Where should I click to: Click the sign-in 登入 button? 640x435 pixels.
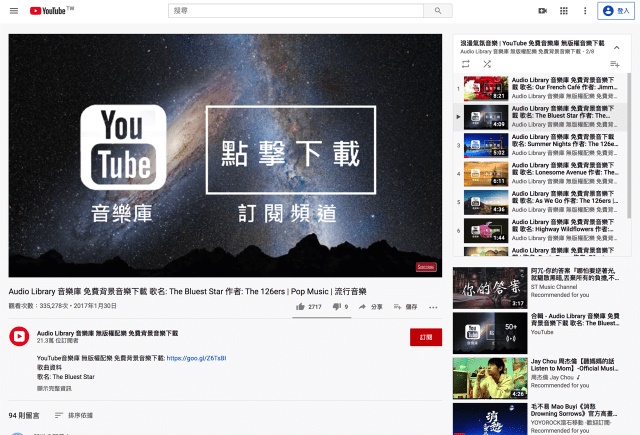(x=616, y=11)
